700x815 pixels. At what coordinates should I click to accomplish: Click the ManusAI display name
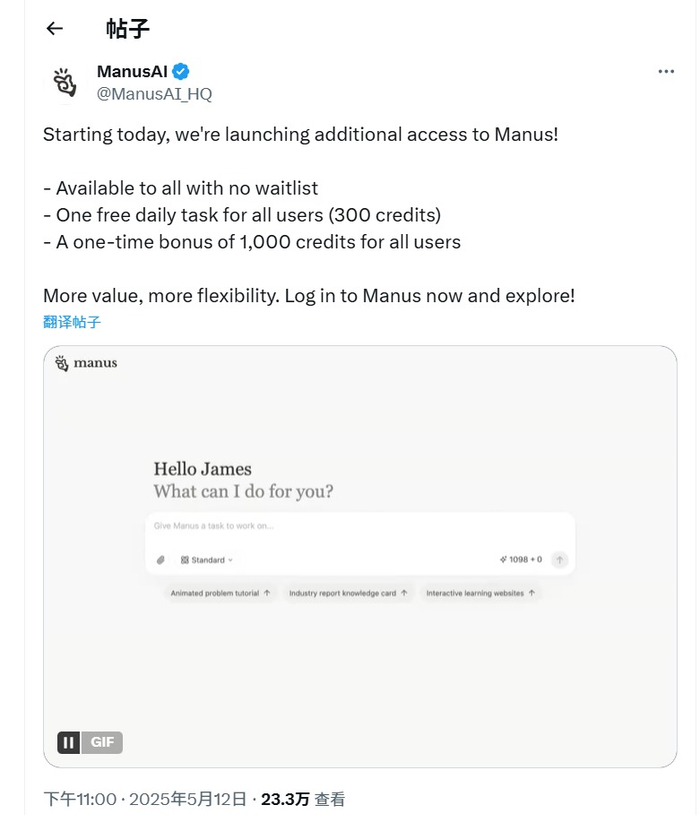coord(133,71)
